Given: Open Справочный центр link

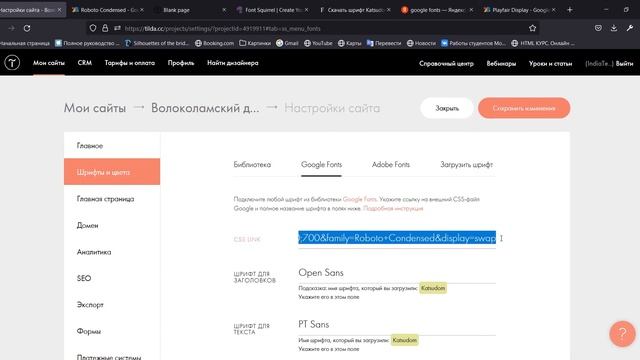Looking at the screenshot, I should pyautogui.click(x=446, y=63).
